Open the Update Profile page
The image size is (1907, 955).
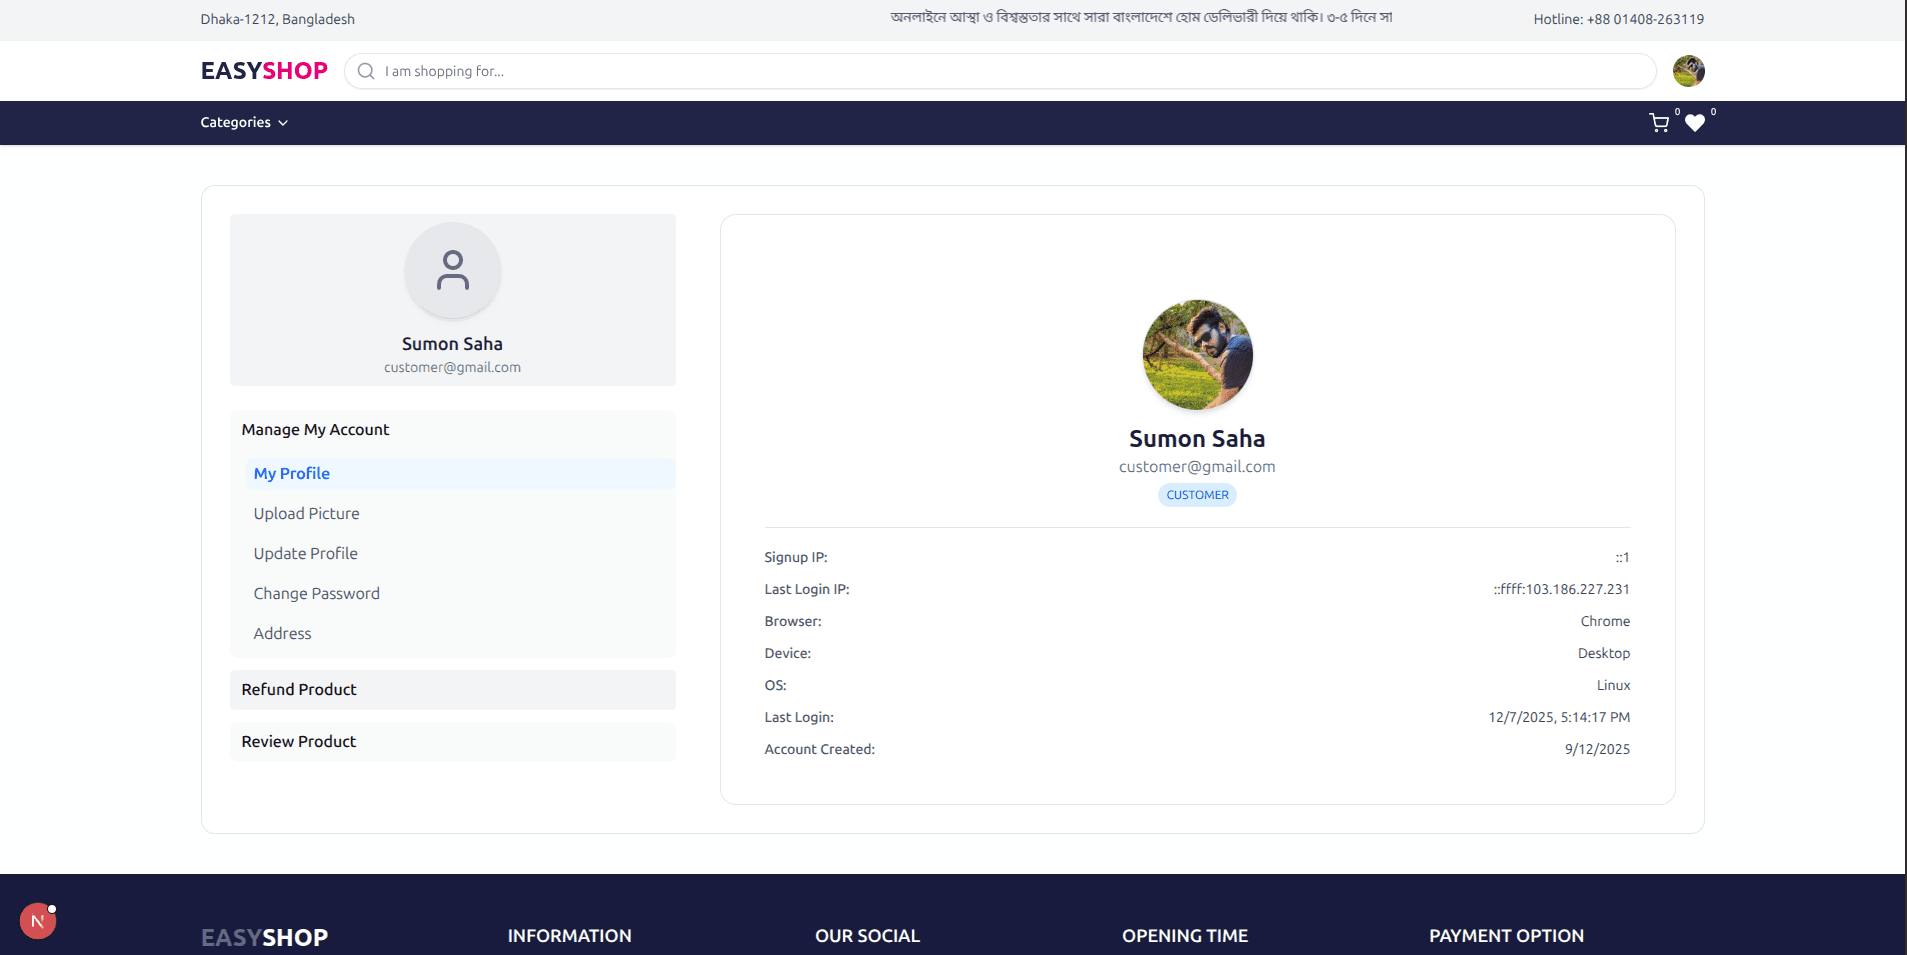305,553
